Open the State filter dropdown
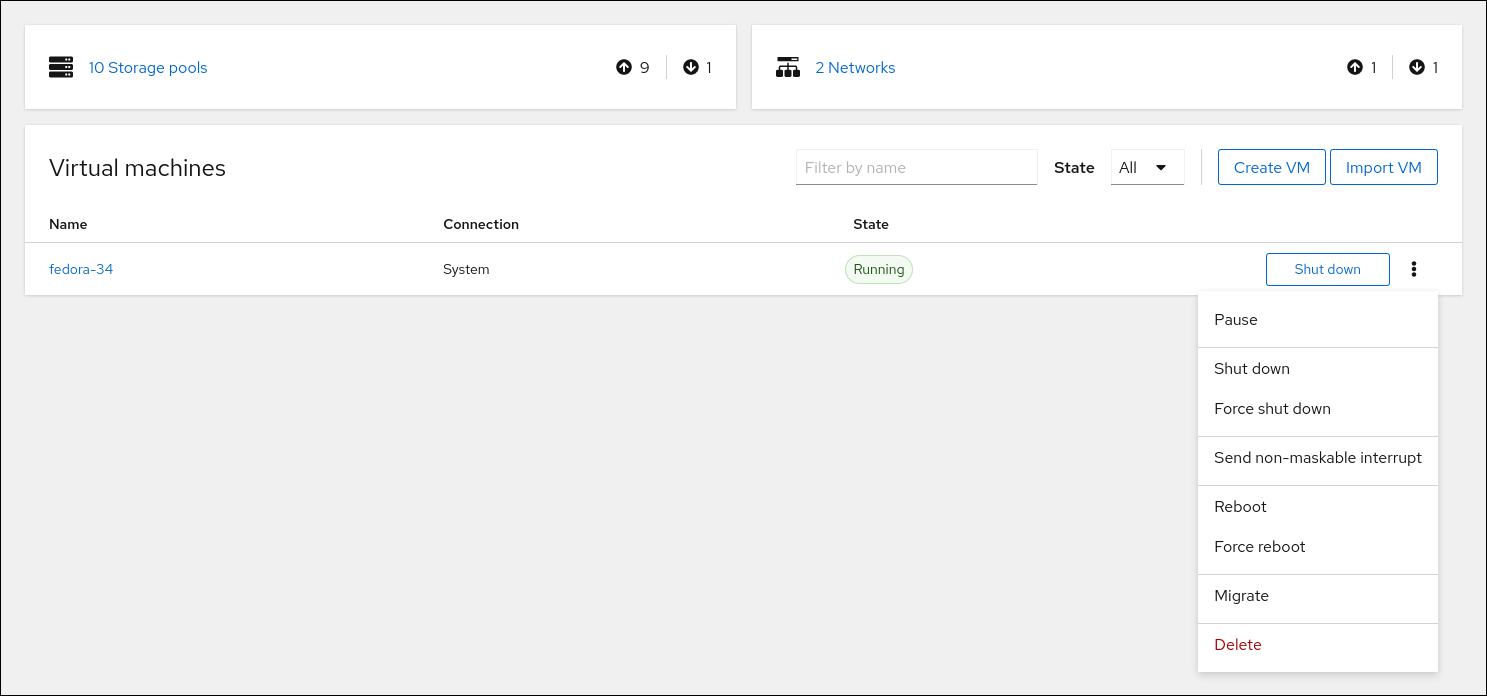This screenshot has height=696, width=1487. click(x=1146, y=168)
